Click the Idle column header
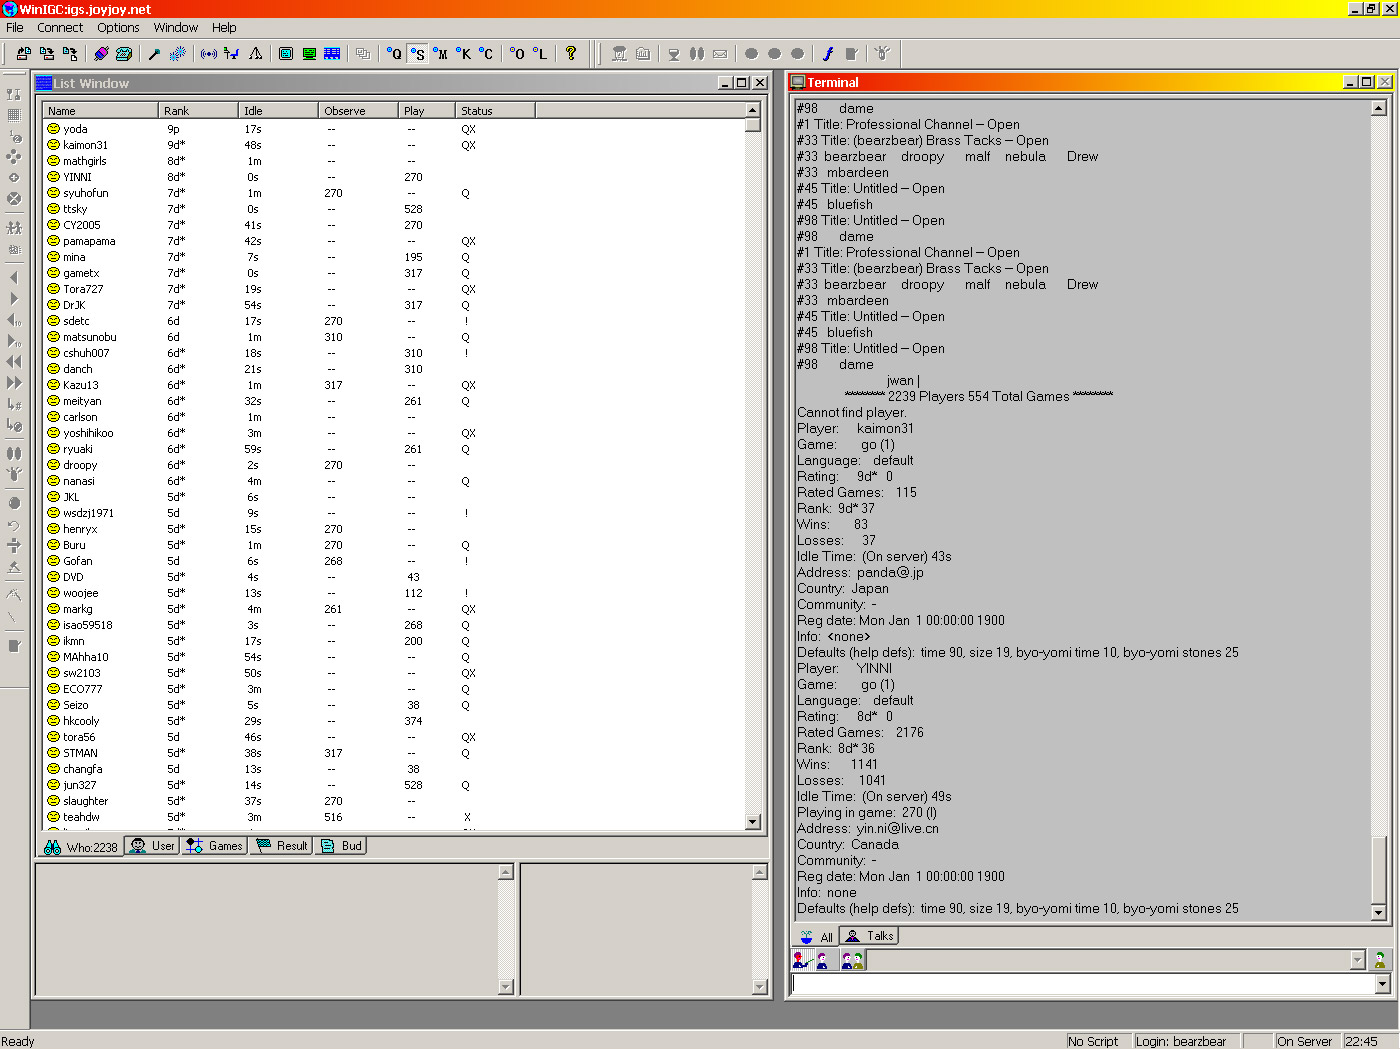The image size is (1400, 1050). [x=278, y=111]
